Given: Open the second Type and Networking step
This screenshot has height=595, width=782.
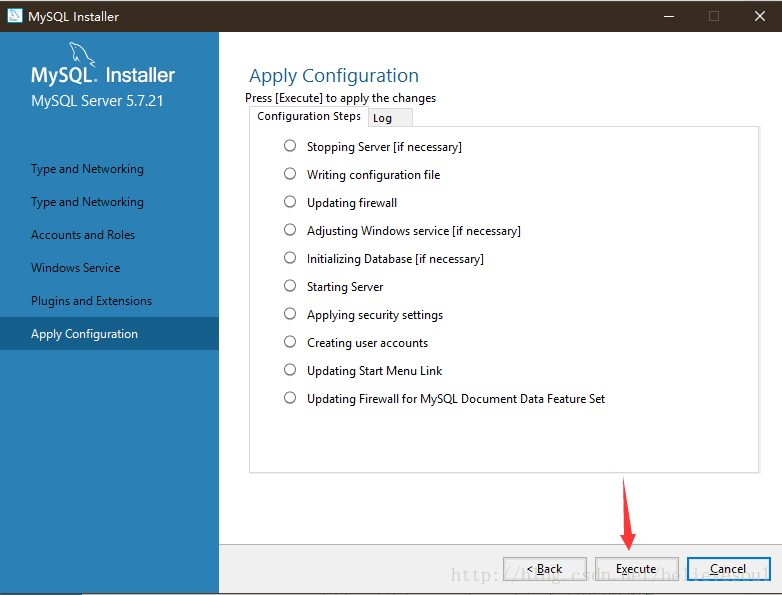Looking at the screenshot, I should [87, 202].
